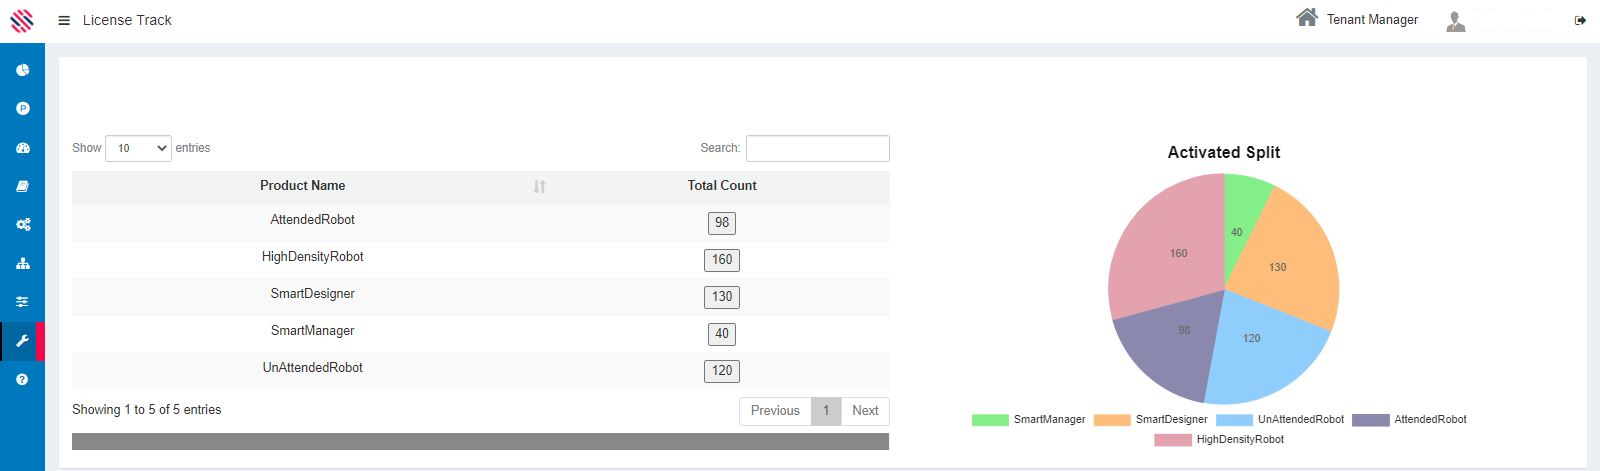Image resolution: width=1600 pixels, height=471 pixels.
Task: Open the Show entries dropdown
Action: coord(138,148)
